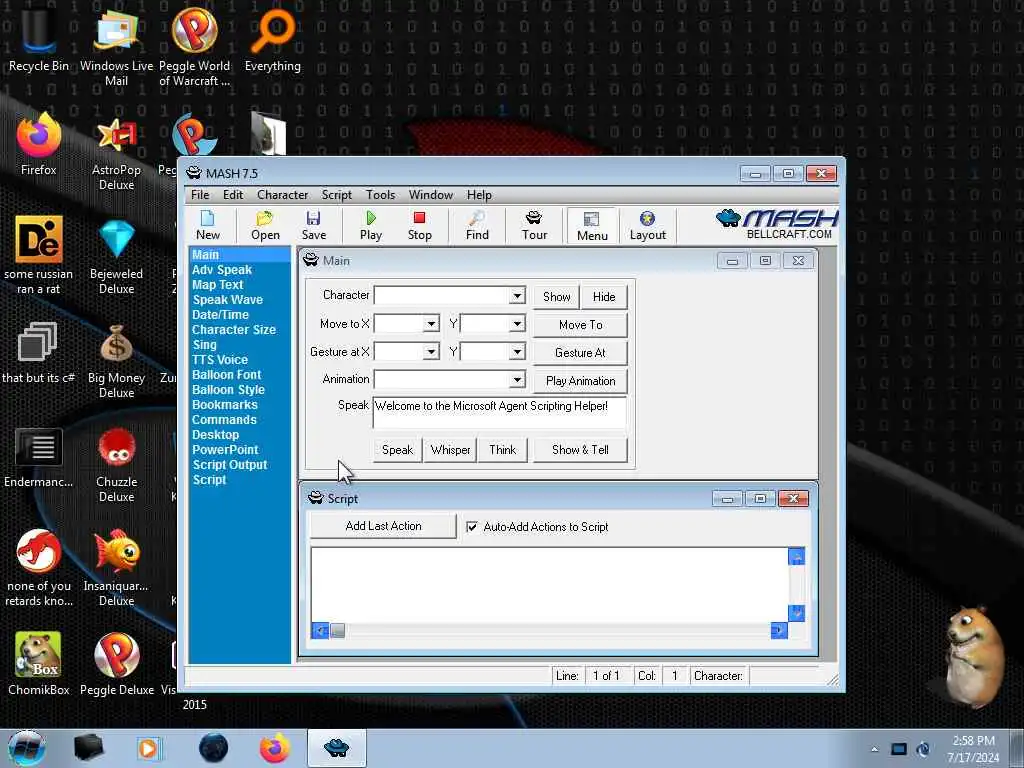Click the Windows Start orb
1024x768 pixels.
(27, 748)
